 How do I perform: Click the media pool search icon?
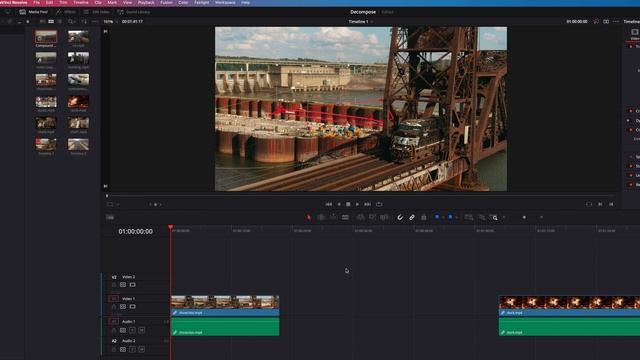coord(71,21)
